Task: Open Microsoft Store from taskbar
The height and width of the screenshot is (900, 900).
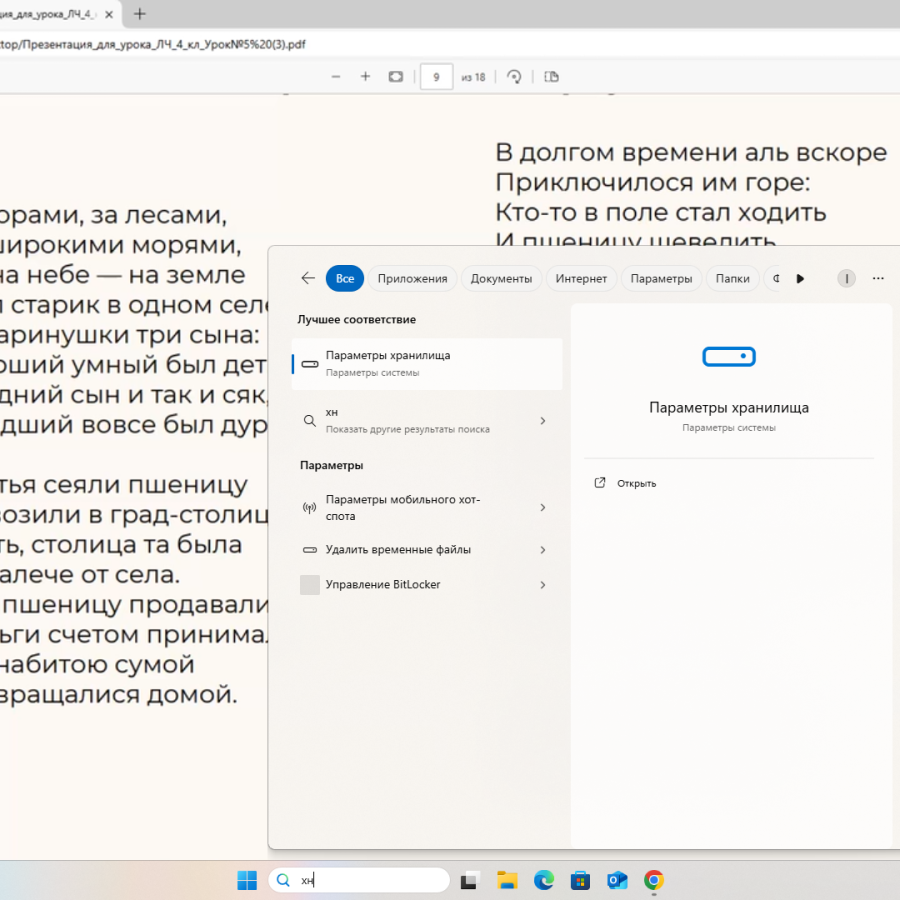Action: [580, 880]
